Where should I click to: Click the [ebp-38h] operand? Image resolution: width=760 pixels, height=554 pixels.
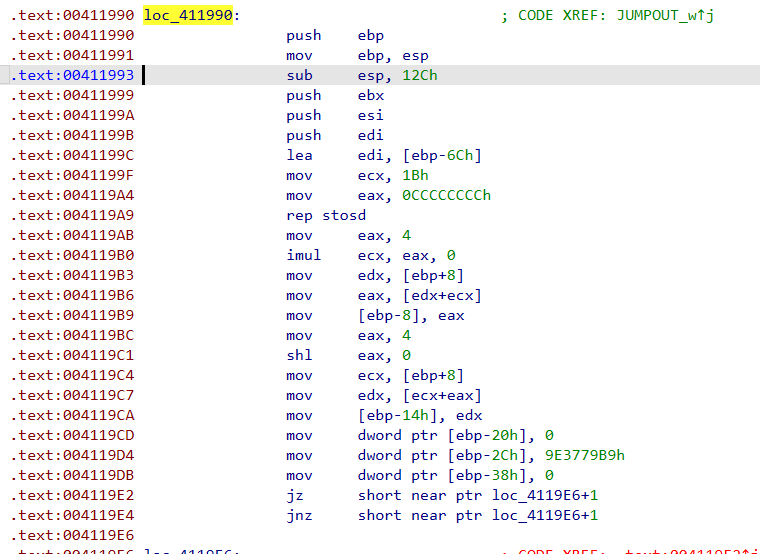click(x=487, y=475)
